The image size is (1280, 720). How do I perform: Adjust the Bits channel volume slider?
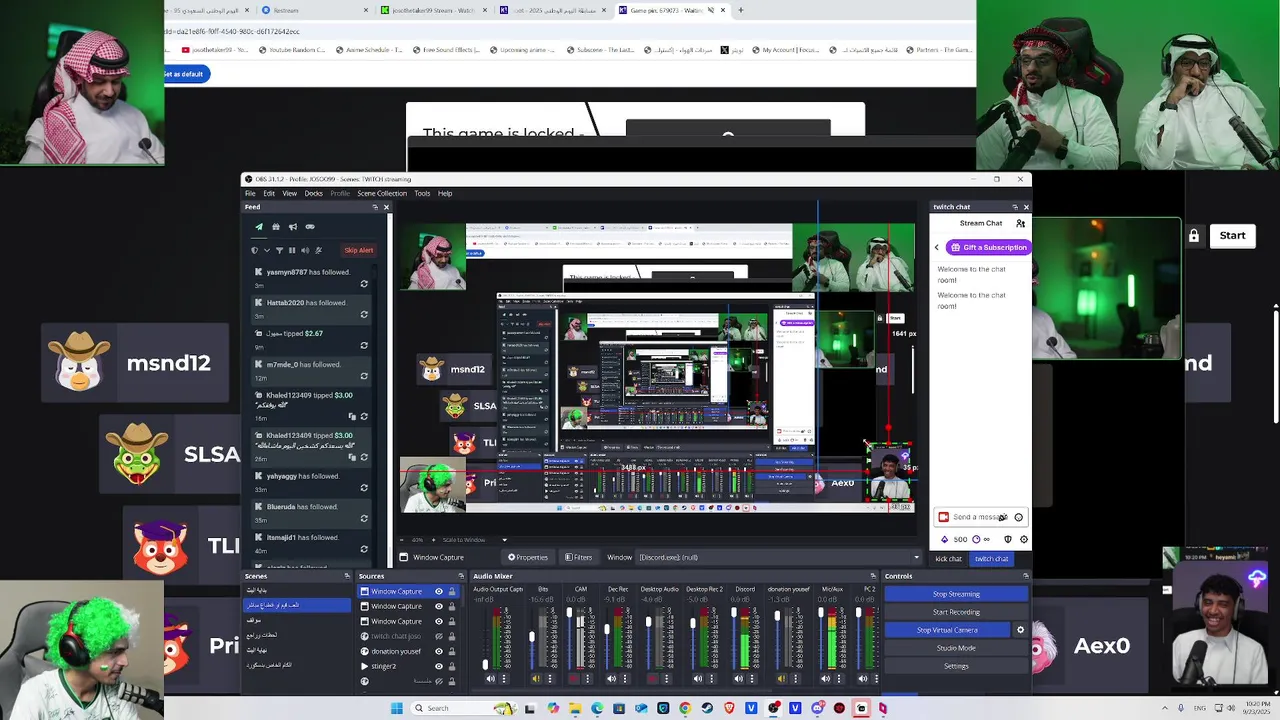click(531, 637)
